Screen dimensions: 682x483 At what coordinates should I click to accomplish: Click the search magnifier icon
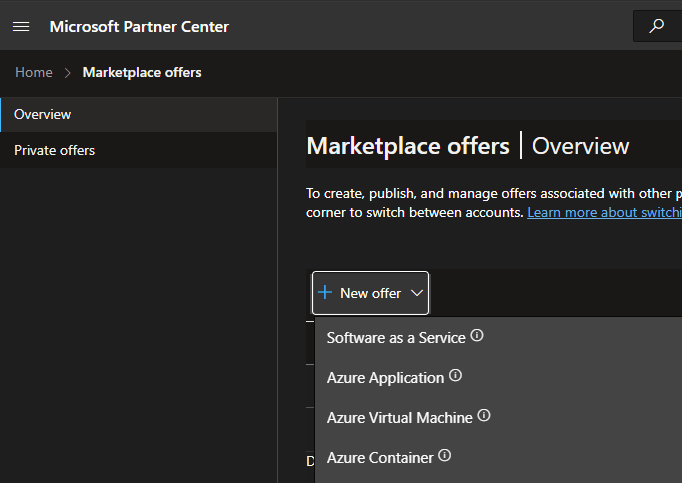(656, 26)
